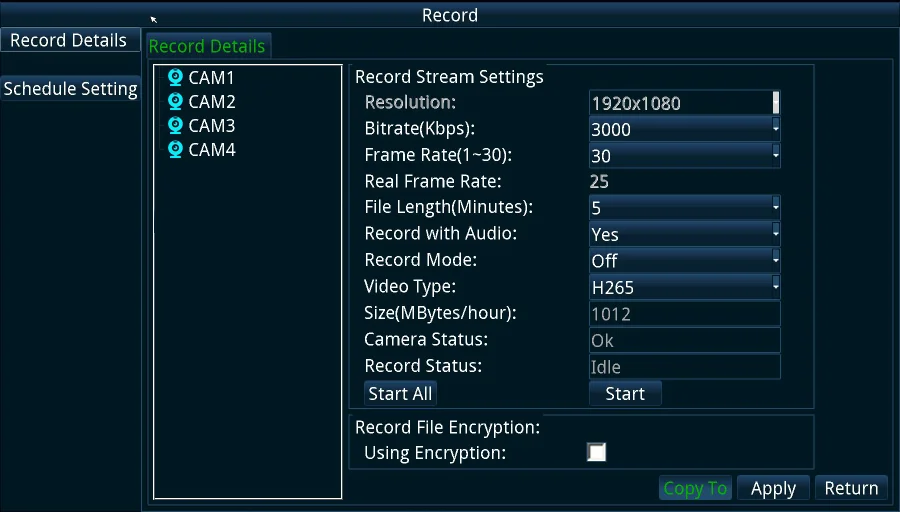Open the Bitrate(Kbps) dropdown
Screen dimensions: 900x512
(x=684, y=129)
